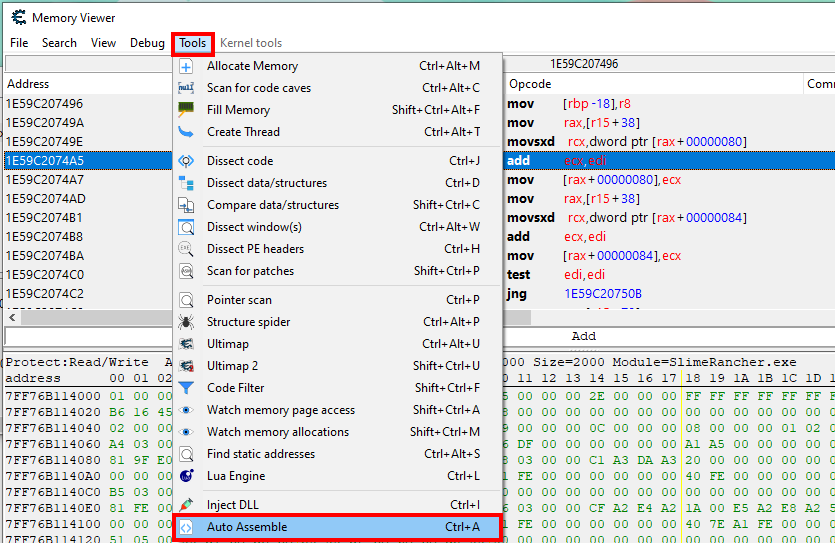
Task: Click the jng jump target 1E59C20750B
Action: (603, 294)
